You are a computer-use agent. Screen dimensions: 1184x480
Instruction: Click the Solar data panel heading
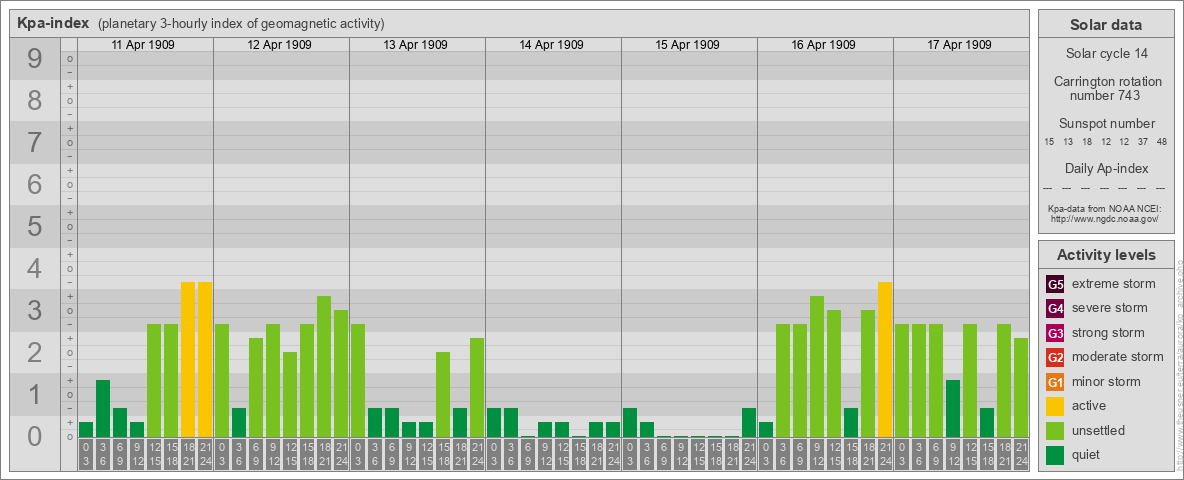pos(1105,25)
